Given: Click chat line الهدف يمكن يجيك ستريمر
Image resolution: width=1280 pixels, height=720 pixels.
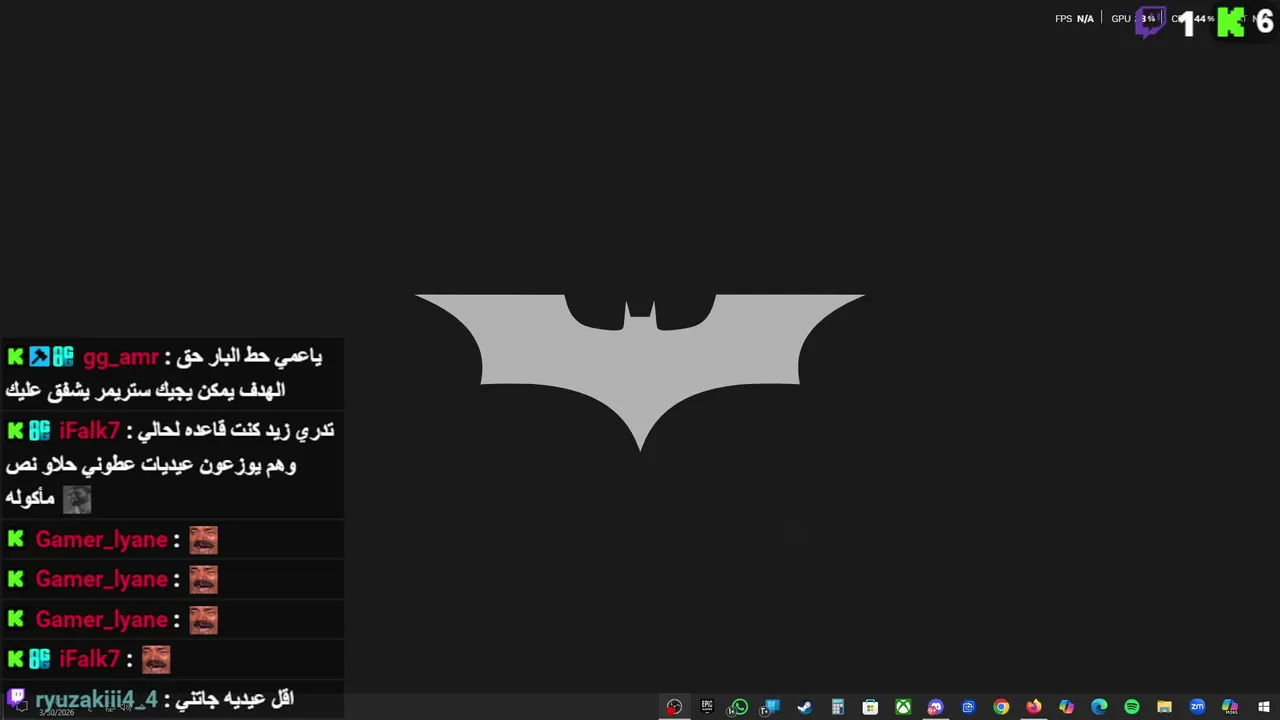Looking at the screenshot, I should (145, 390).
